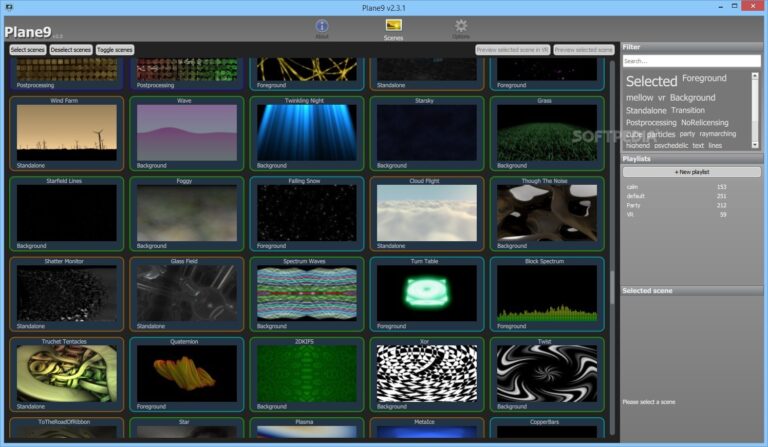The width and height of the screenshot is (768, 447).
Task: Click Preview selected scene in VR
Action: pos(512,50)
